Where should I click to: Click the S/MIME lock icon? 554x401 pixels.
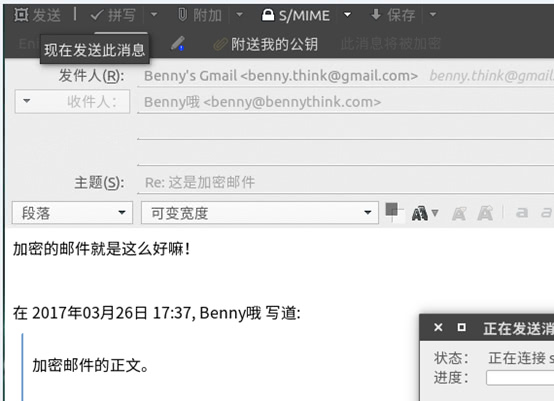tap(268, 15)
